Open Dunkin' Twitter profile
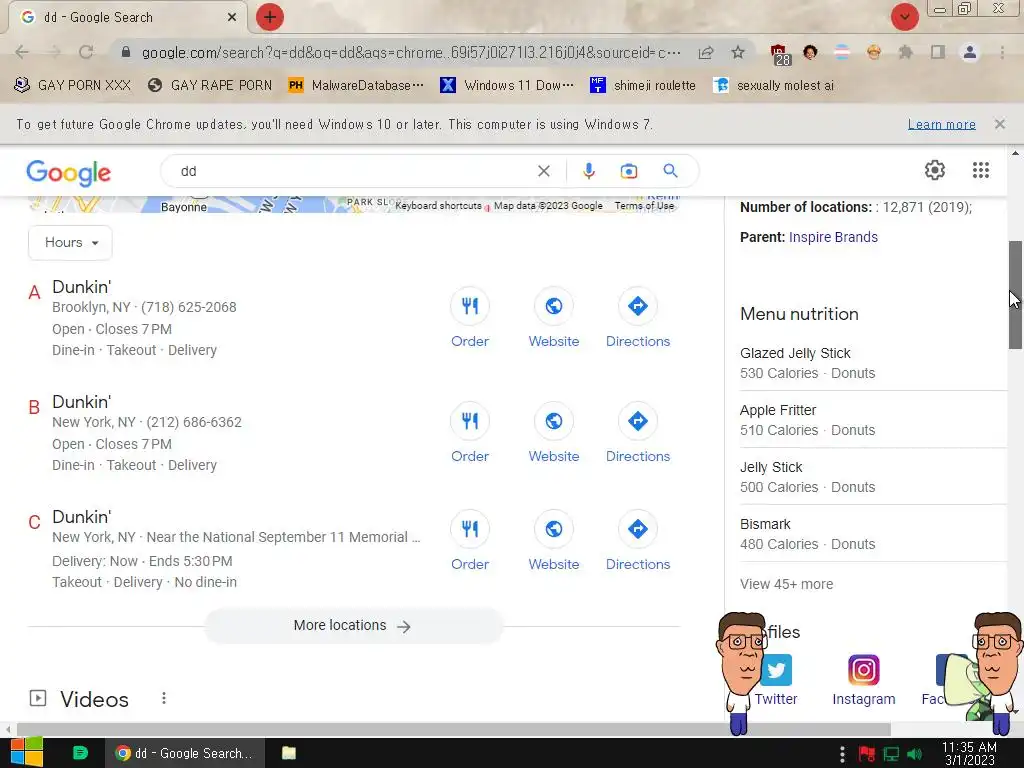This screenshot has height=768, width=1024. pos(776,680)
